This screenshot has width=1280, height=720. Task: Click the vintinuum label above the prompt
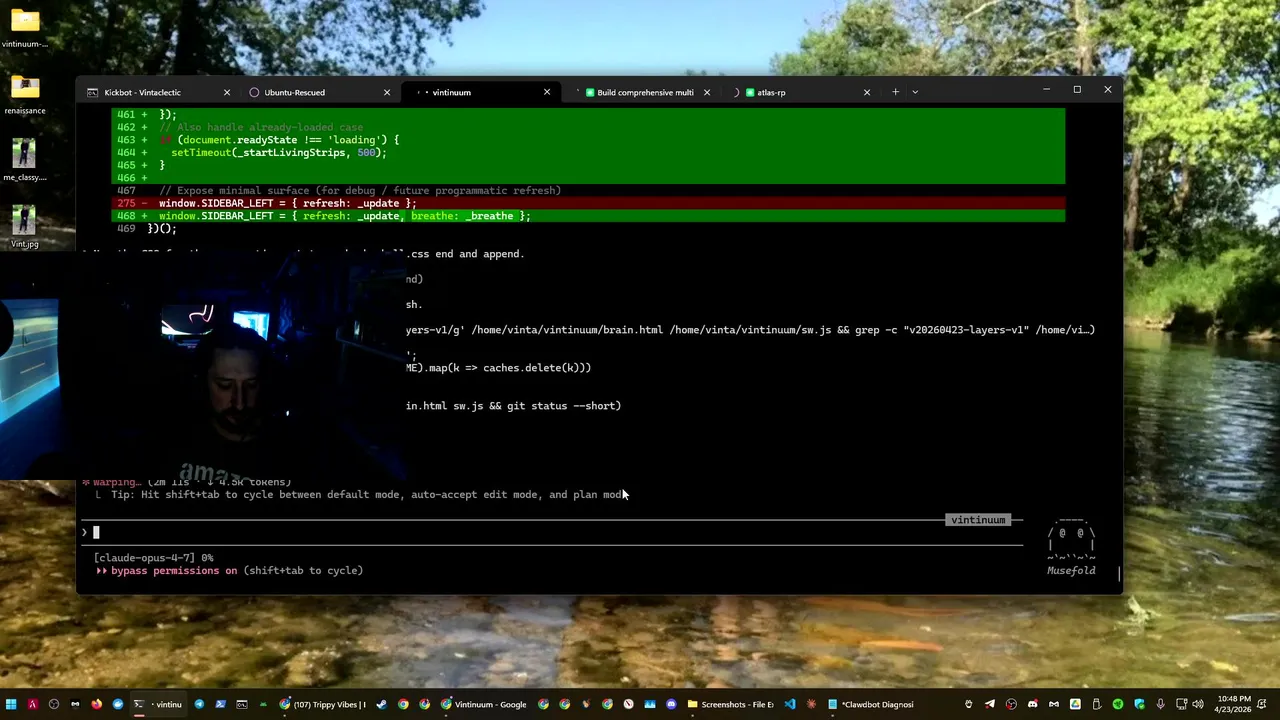coord(978,520)
